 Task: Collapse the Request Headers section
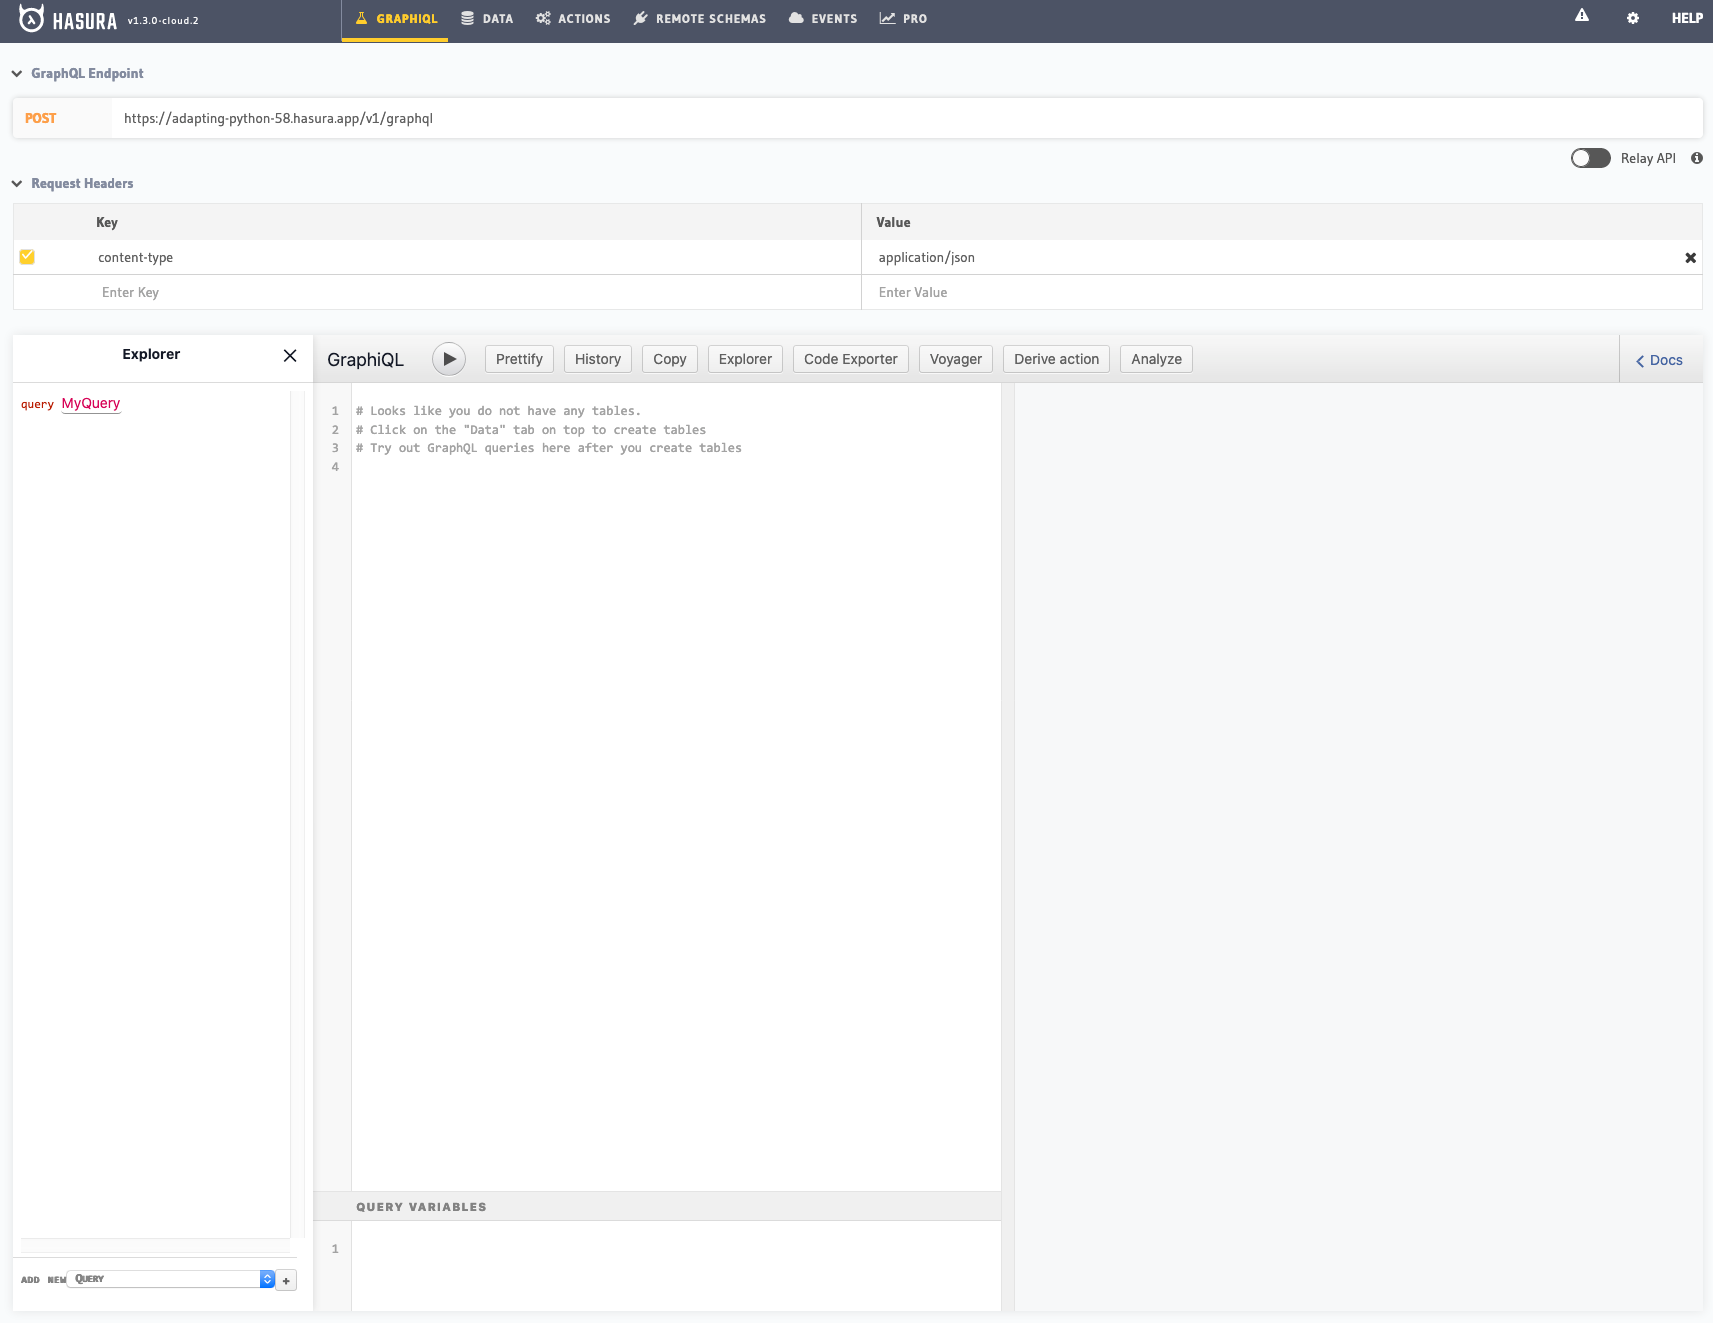[x=17, y=183]
